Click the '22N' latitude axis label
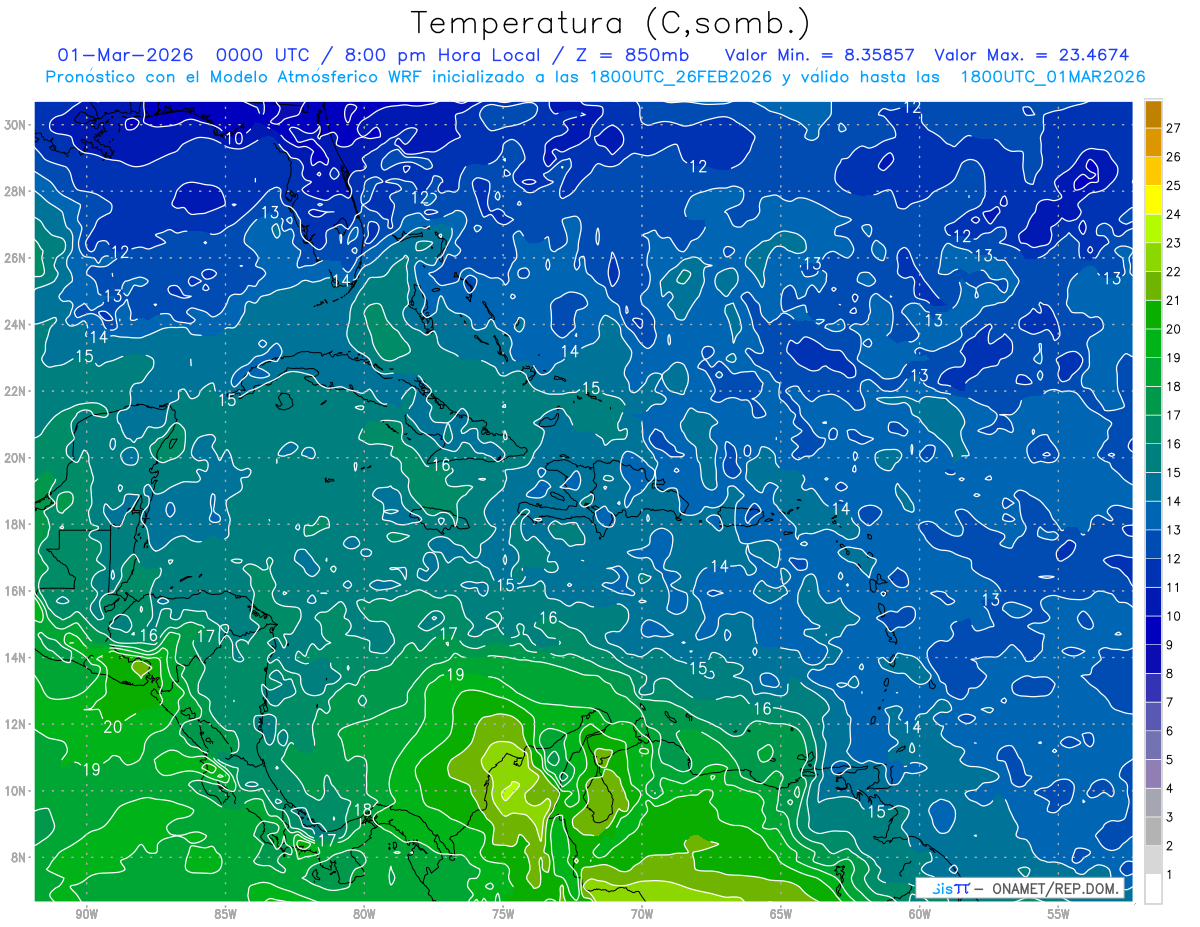 (17, 391)
